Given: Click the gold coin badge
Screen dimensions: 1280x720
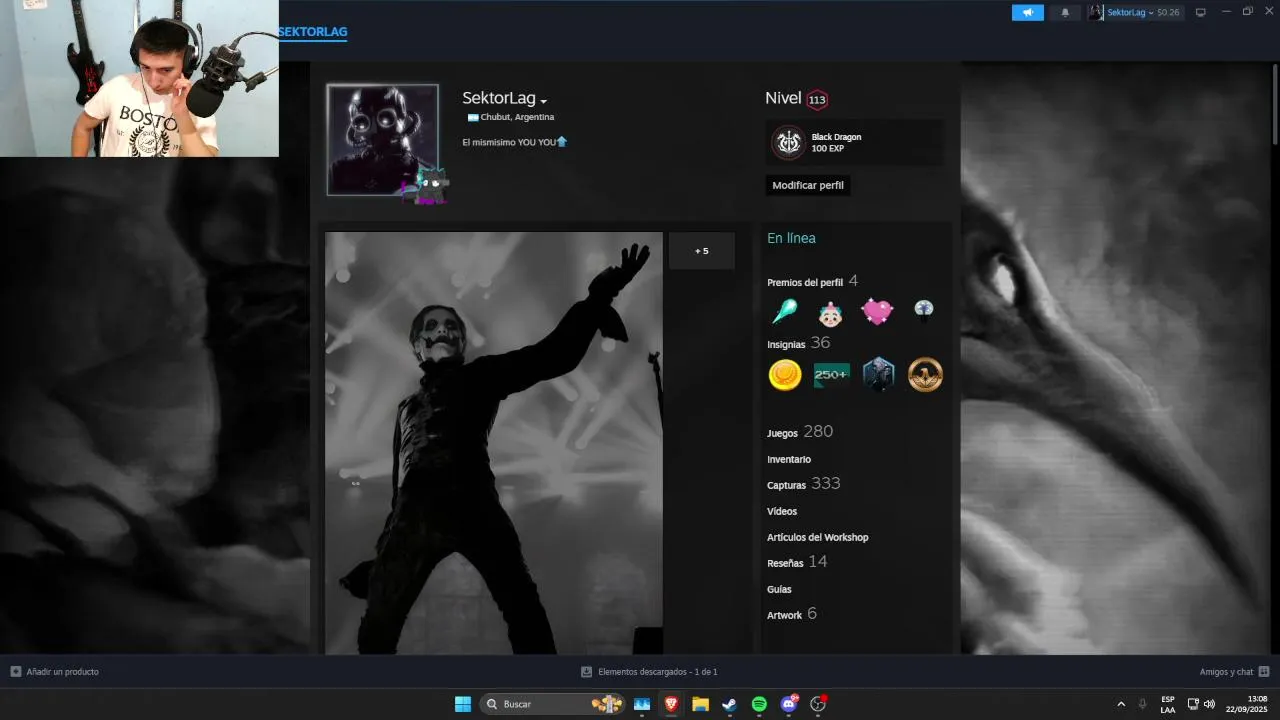Looking at the screenshot, I should coord(785,375).
